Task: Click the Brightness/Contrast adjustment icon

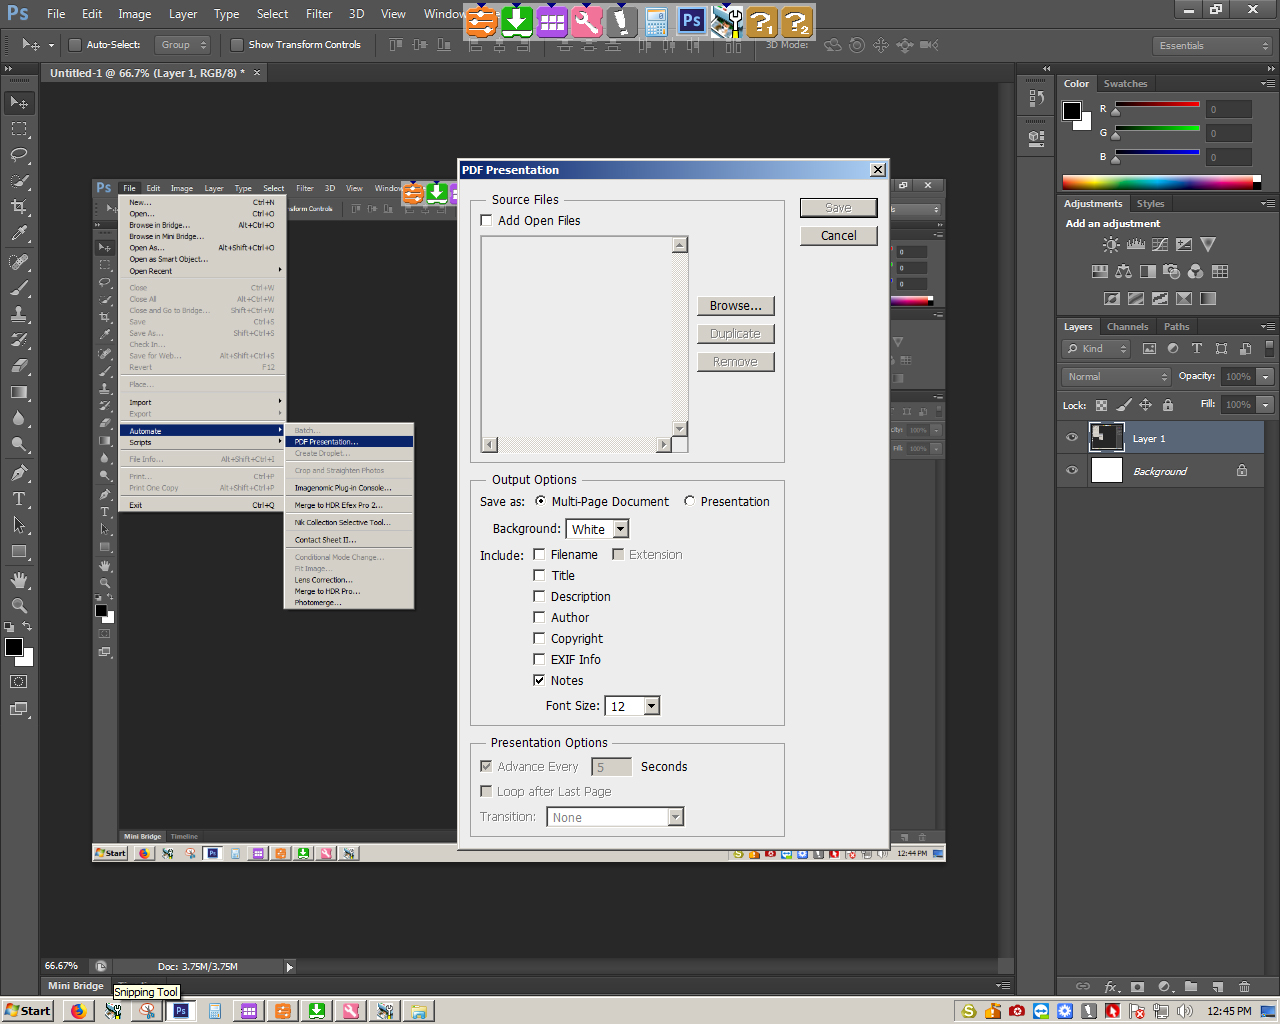Action: pyautogui.click(x=1111, y=244)
